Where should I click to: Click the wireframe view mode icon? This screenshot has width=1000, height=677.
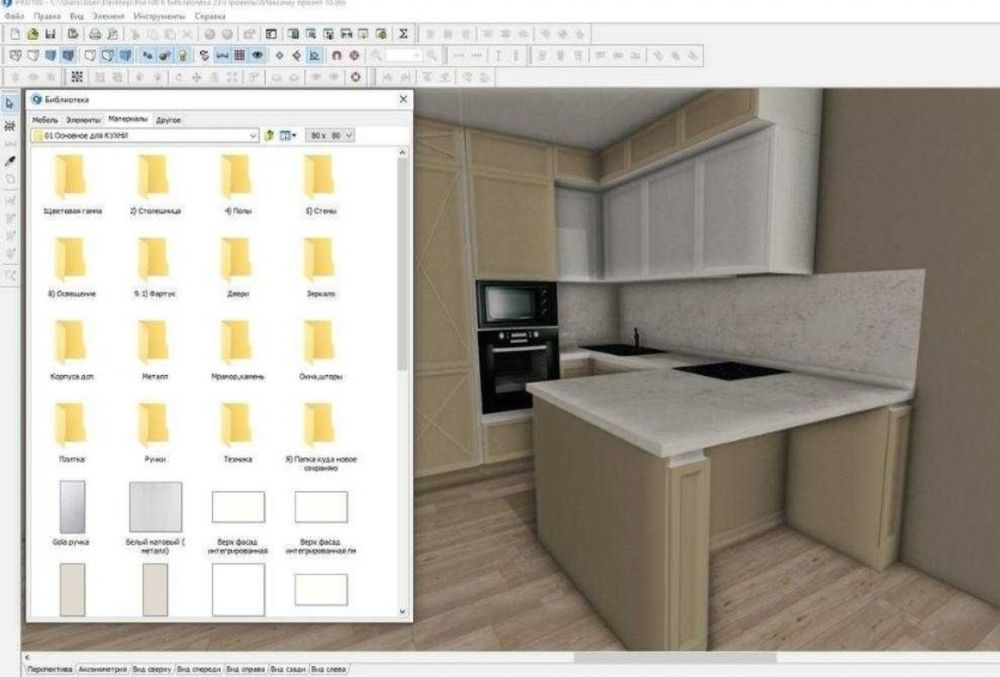pyautogui.click(x=15, y=55)
